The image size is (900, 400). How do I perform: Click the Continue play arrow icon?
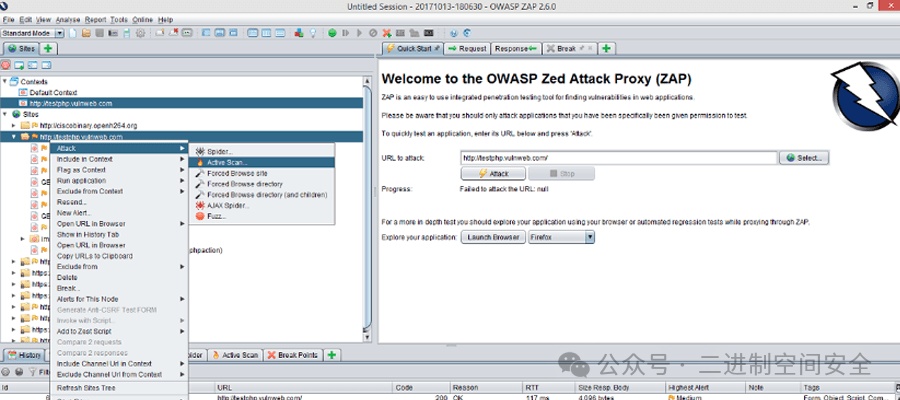pos(359,33)
